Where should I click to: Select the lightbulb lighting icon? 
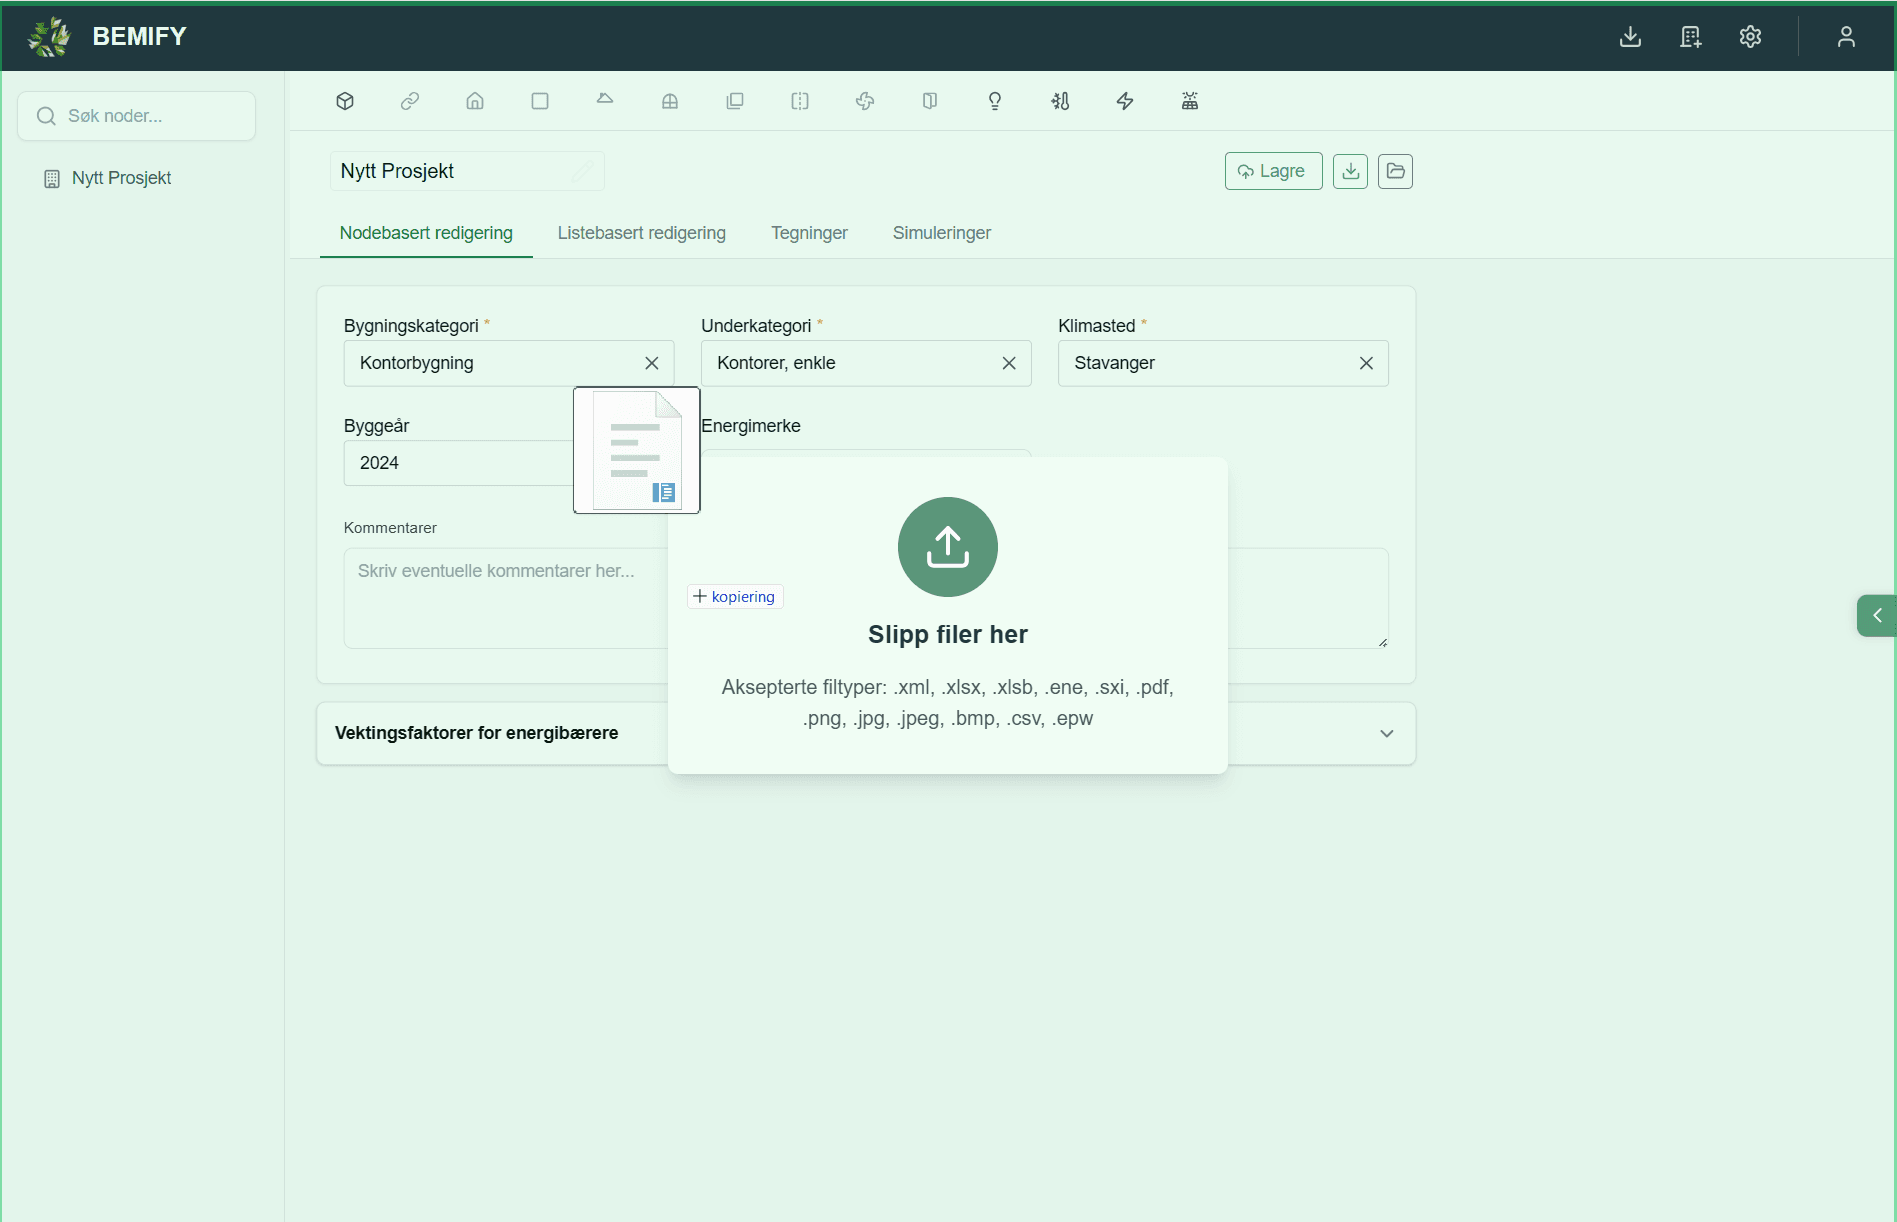click(994, 101)
